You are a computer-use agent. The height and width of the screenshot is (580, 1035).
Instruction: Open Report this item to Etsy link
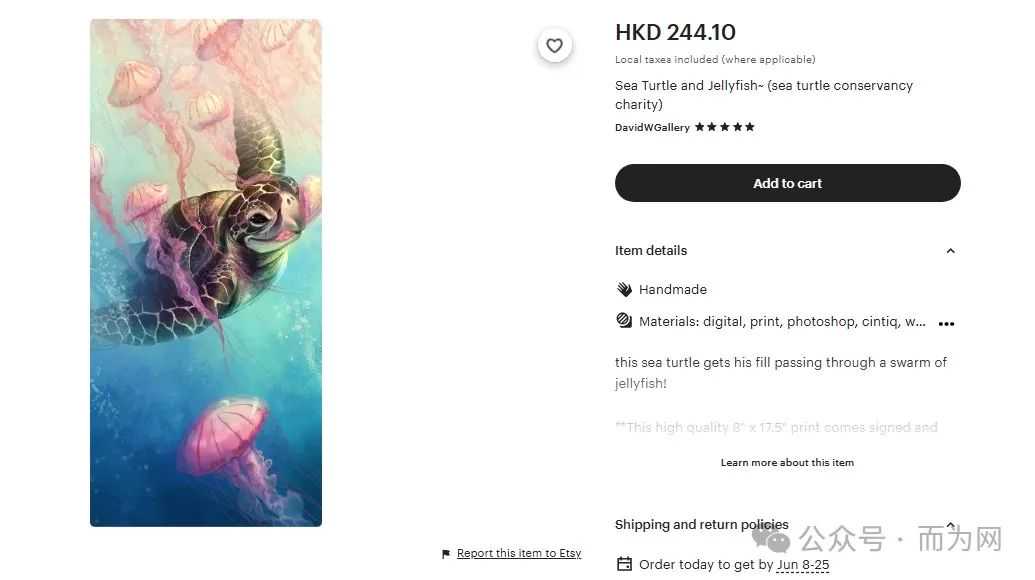tap(519, 554)
